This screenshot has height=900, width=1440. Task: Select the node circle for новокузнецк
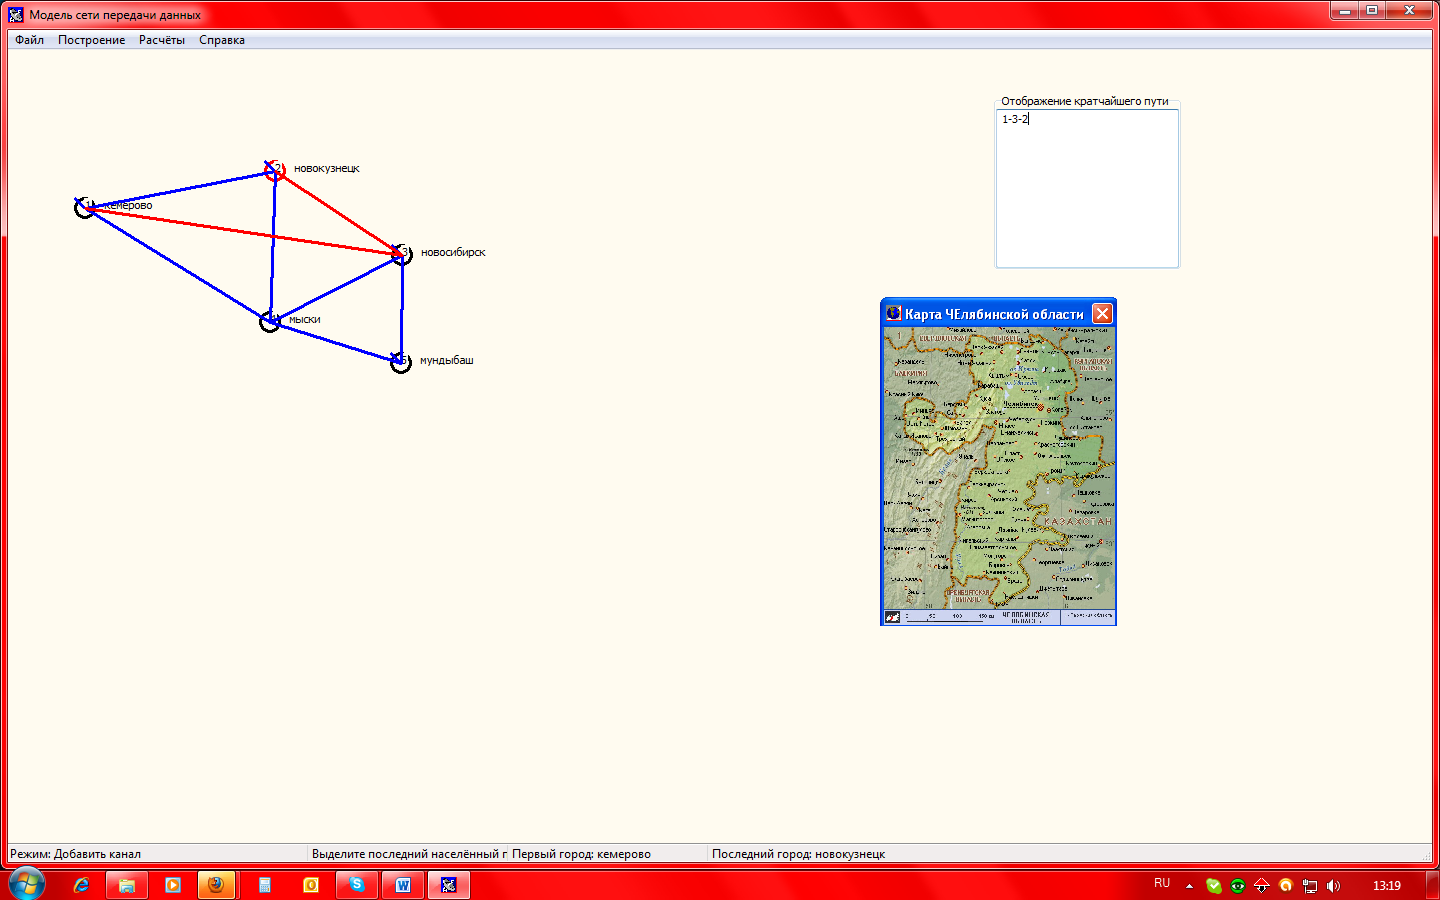(275, 171)
